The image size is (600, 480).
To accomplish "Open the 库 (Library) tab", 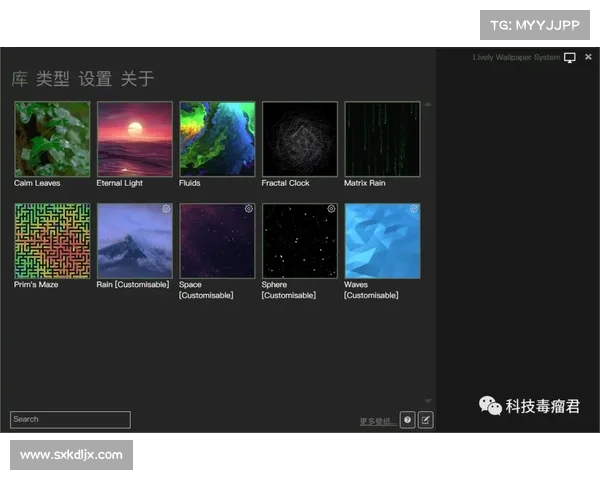I will click(20, 79).
